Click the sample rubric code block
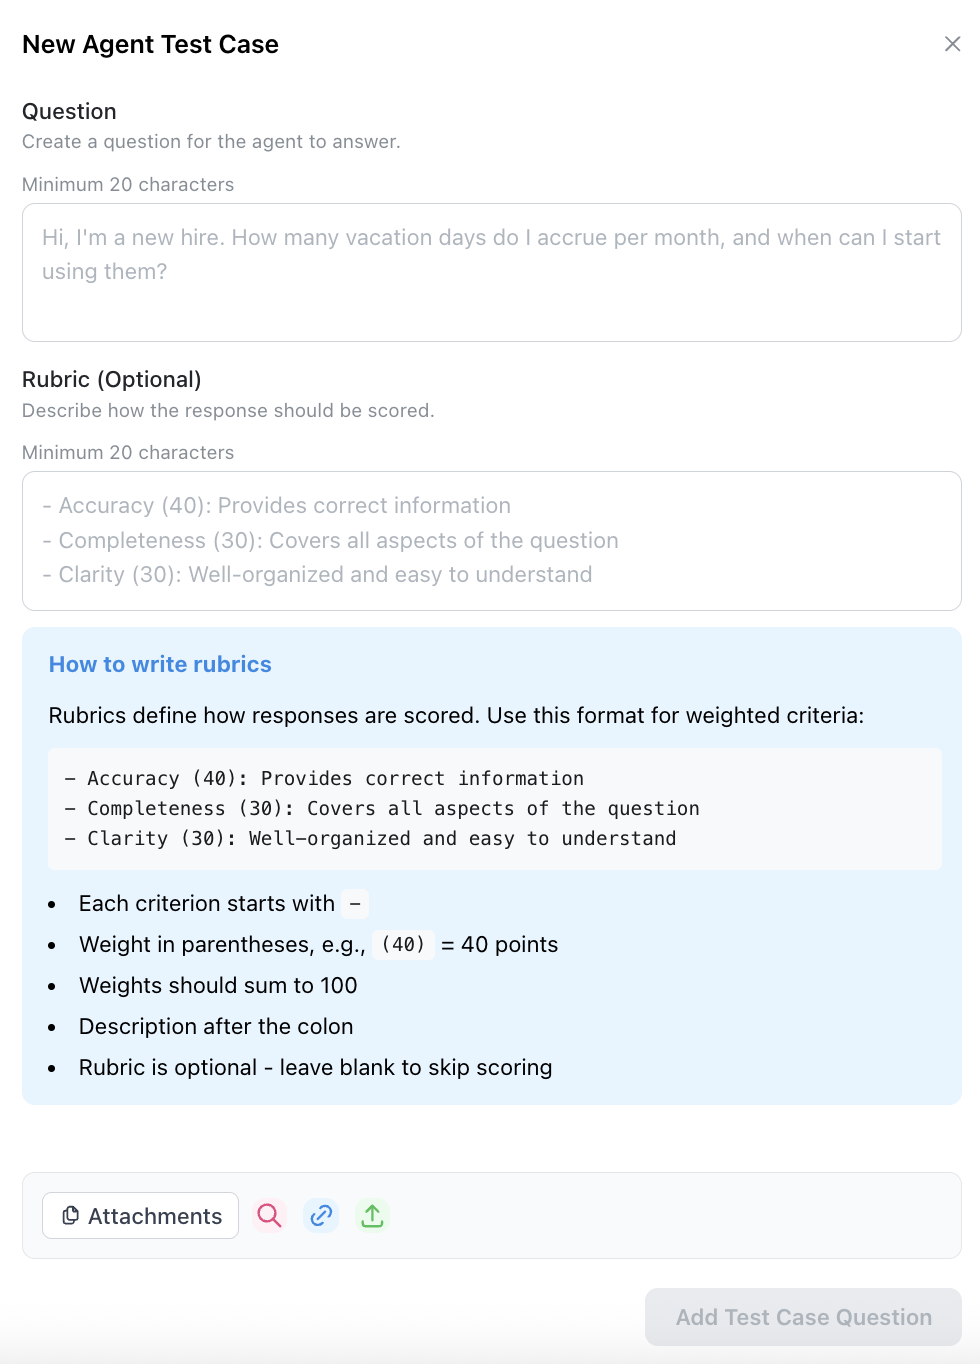Screen dimensions: 980x1364 click(x=494, y=808)
